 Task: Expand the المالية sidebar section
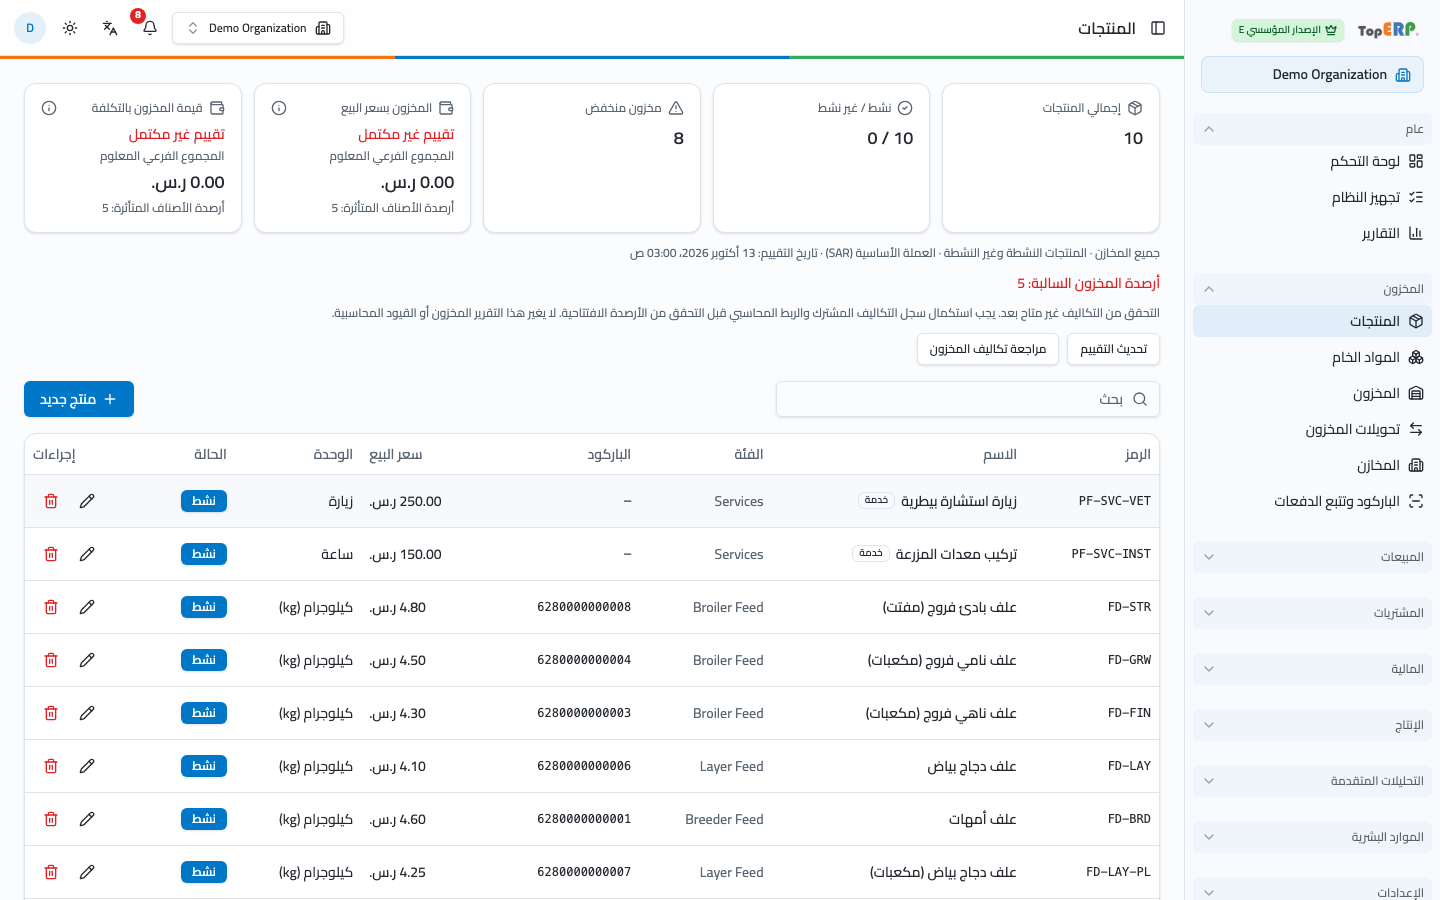tap(1312, 669)
